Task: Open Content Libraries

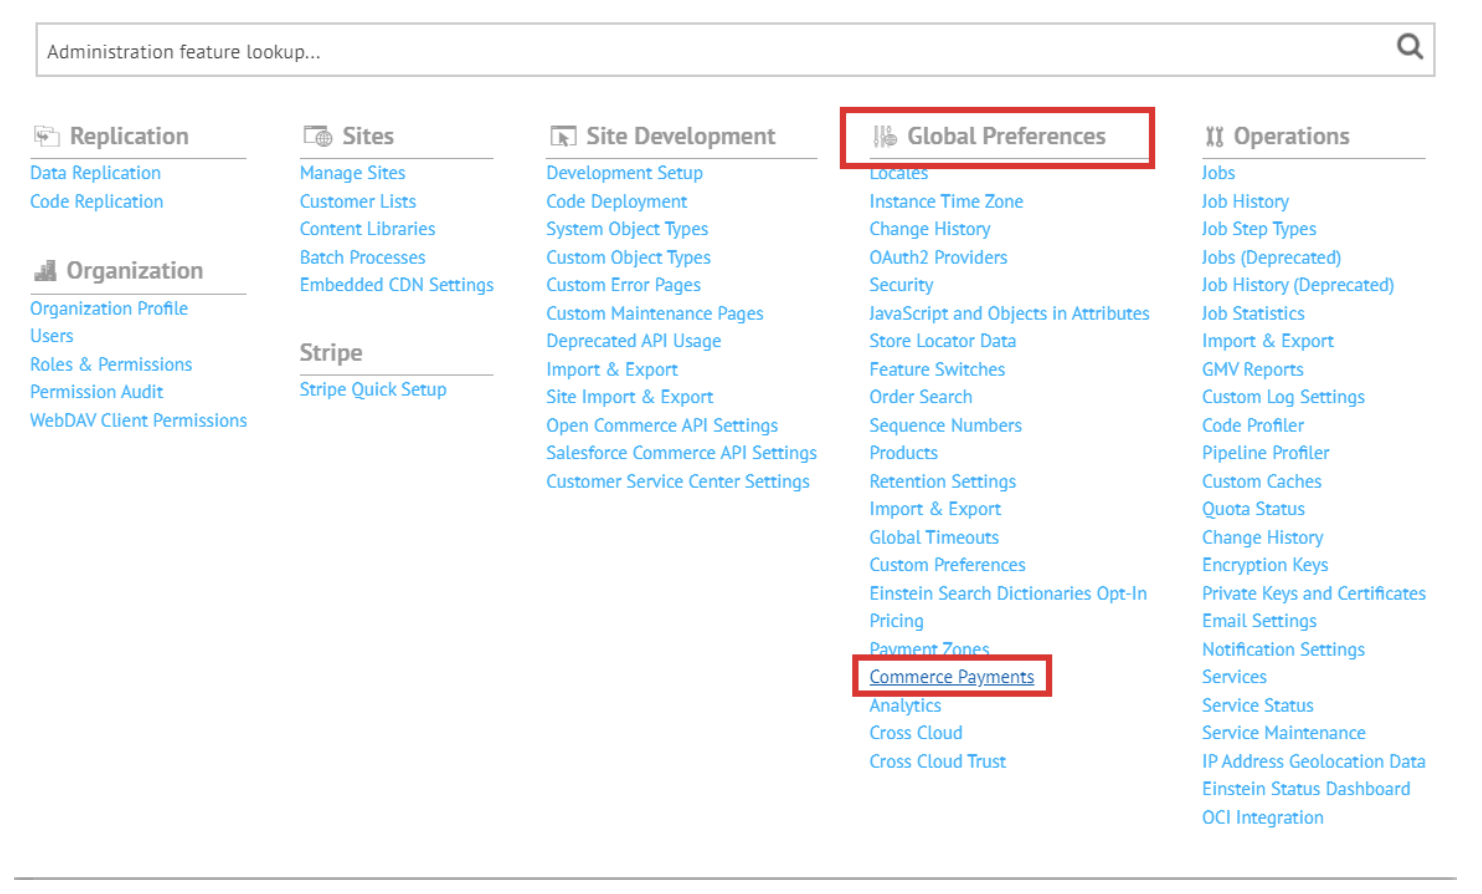Action: (x=367, y=229)
